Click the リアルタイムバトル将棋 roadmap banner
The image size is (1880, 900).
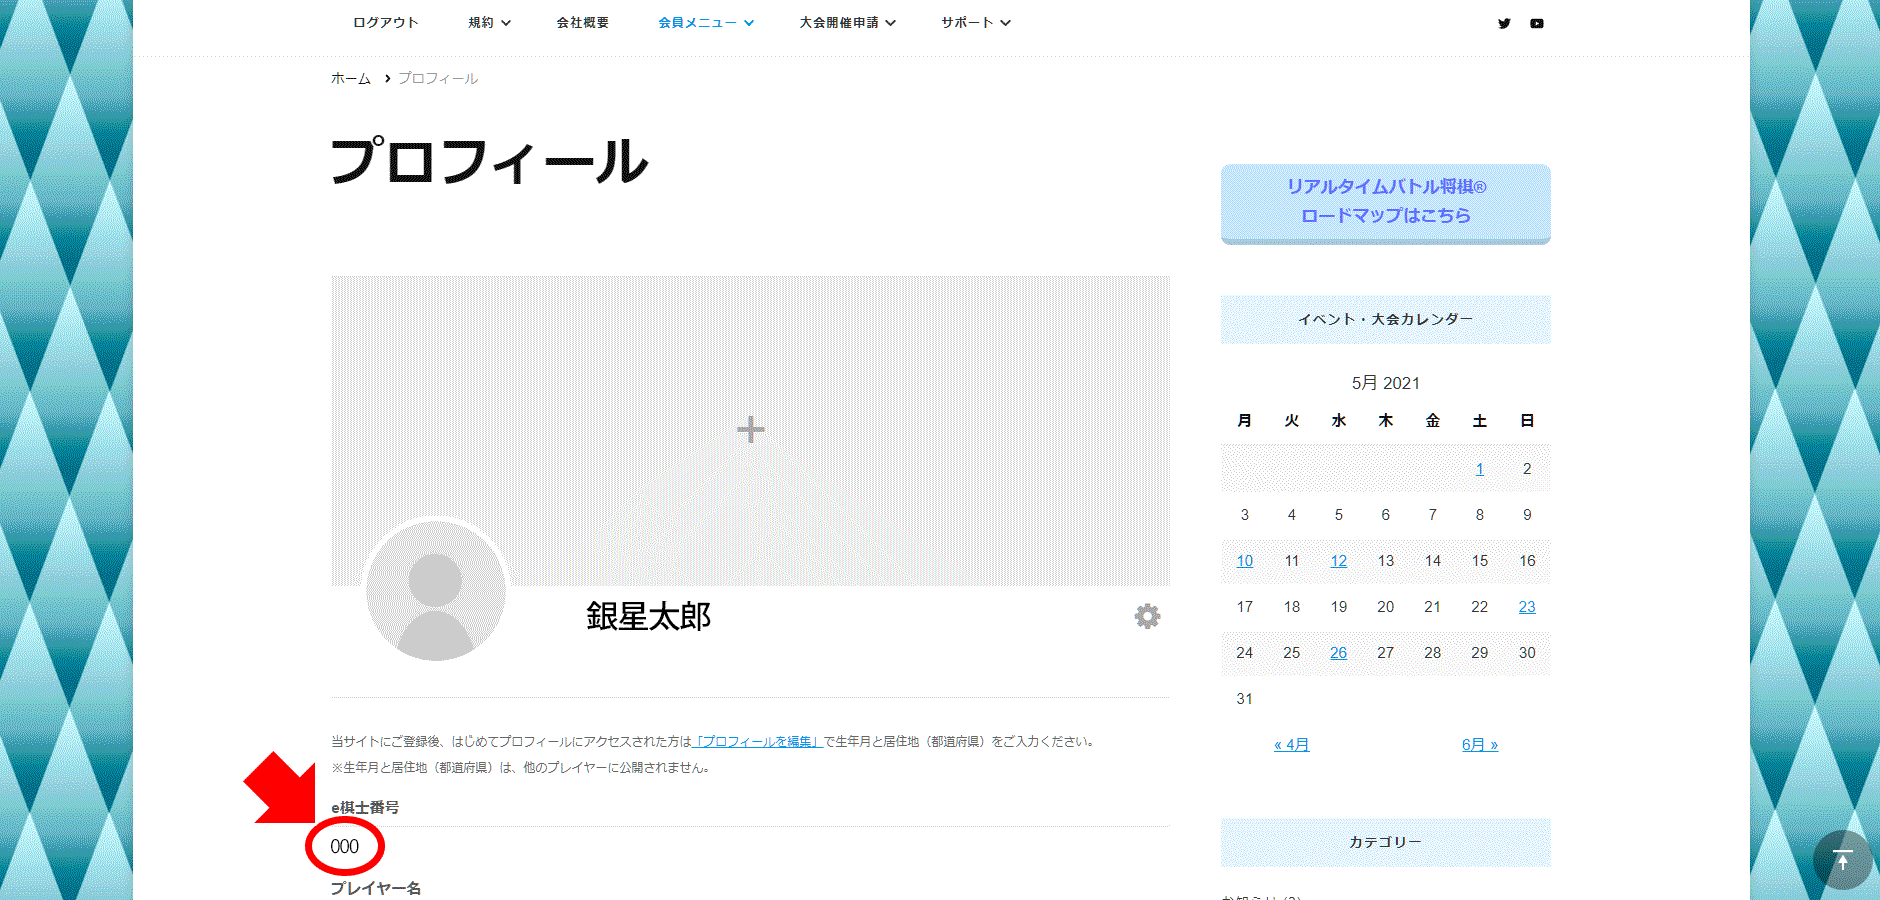coord(1385,204)
